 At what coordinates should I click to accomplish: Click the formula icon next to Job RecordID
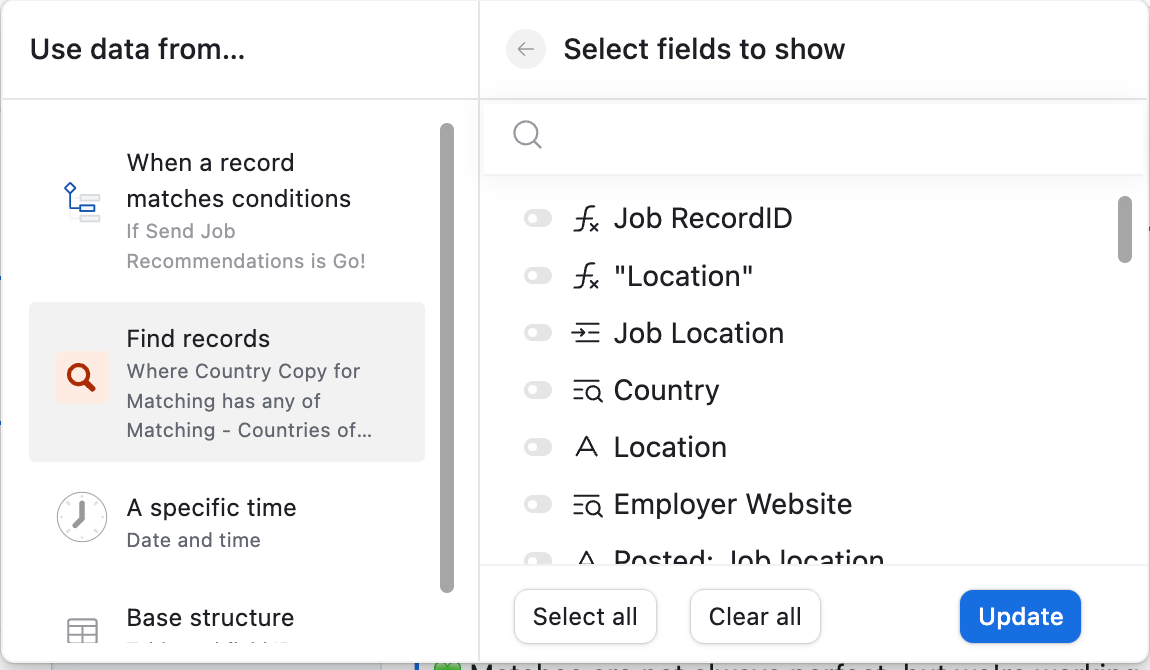click(586, 218)
